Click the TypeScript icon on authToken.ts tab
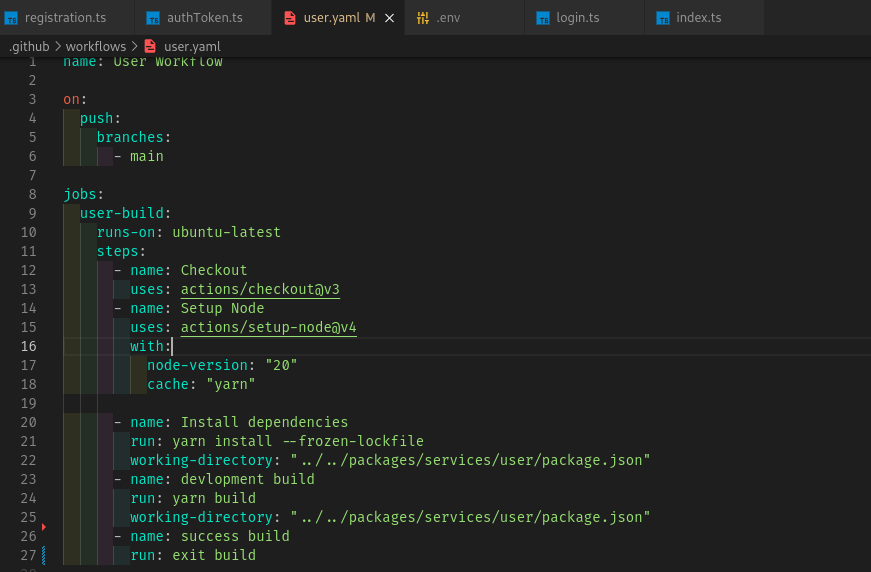Screen dimensions: 871x572 click(153, 18)
